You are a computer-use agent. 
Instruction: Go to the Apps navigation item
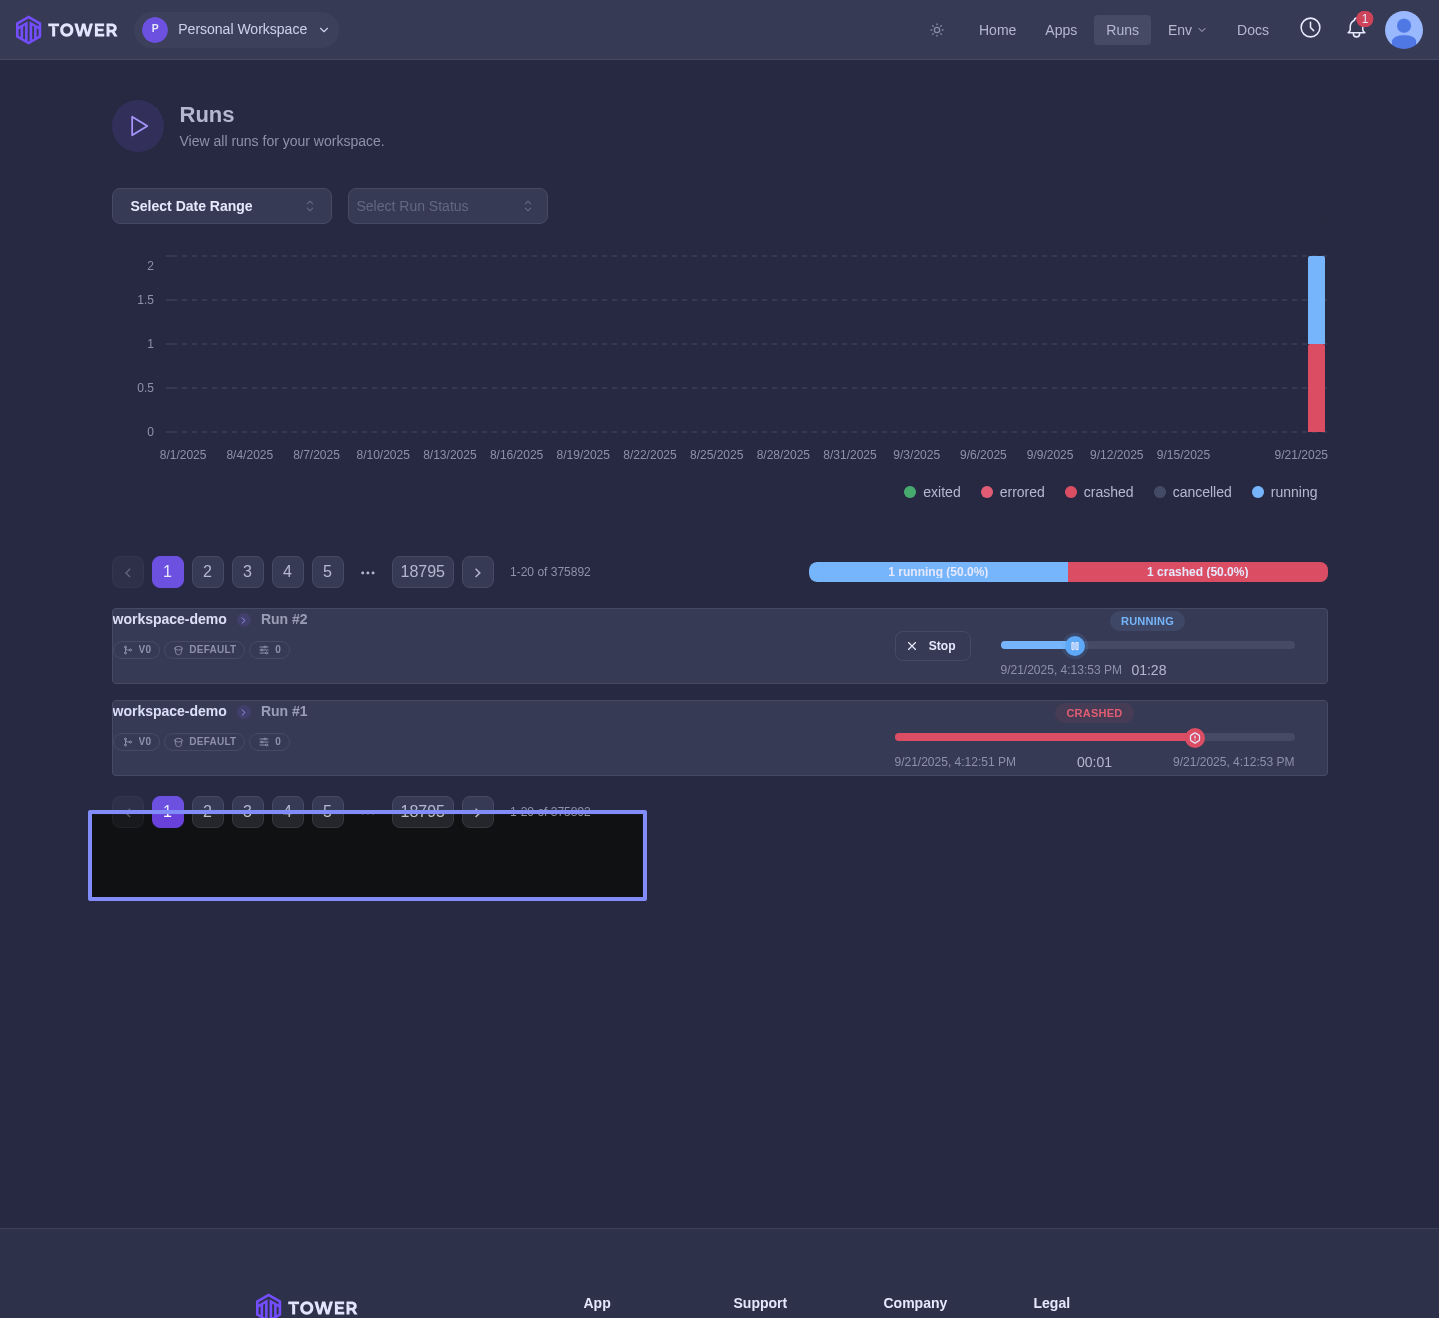1060,30
